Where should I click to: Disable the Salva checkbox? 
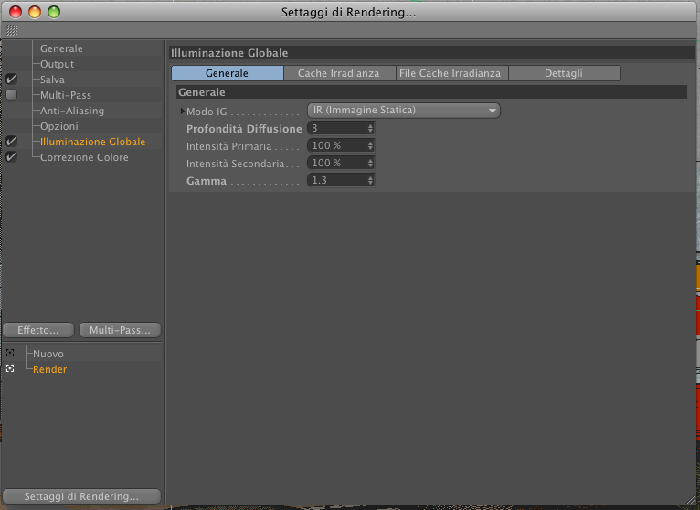(11, 79)
